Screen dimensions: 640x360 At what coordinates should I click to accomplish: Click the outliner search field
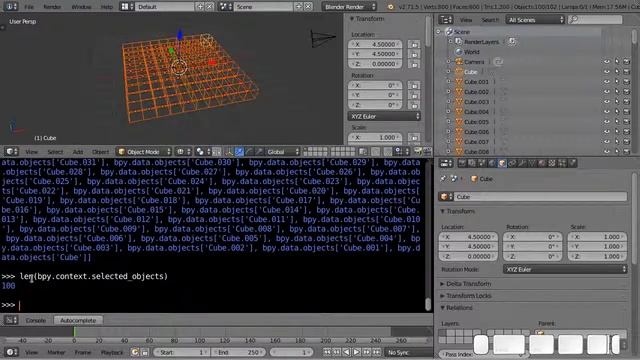596,20
